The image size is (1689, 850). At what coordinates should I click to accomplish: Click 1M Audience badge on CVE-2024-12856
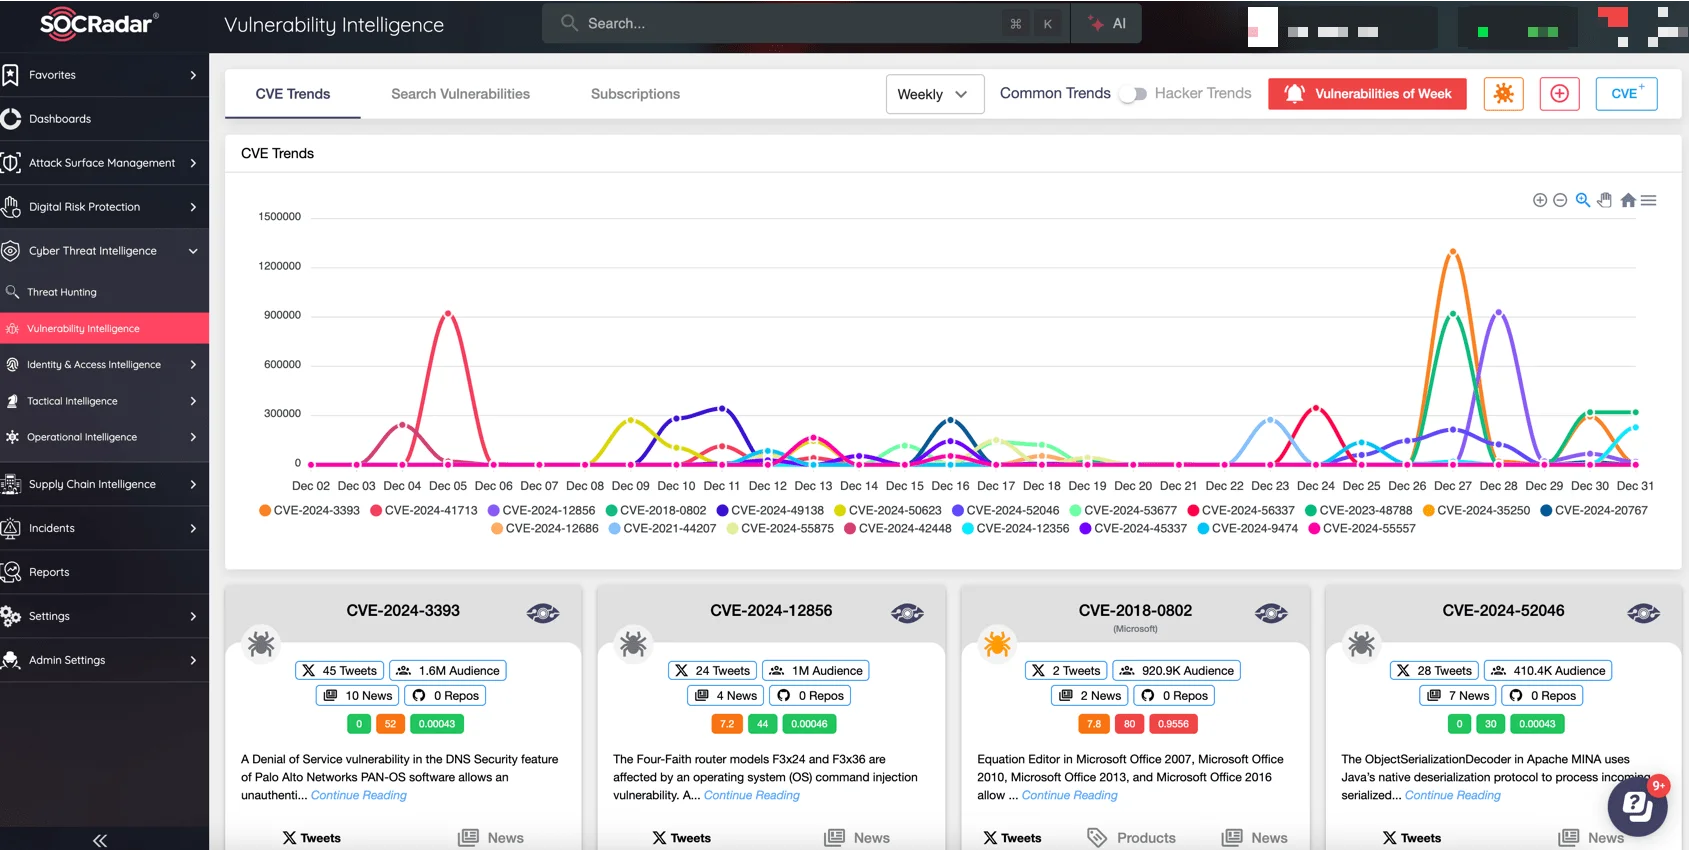pyautogui.click(x=816, y=671)
